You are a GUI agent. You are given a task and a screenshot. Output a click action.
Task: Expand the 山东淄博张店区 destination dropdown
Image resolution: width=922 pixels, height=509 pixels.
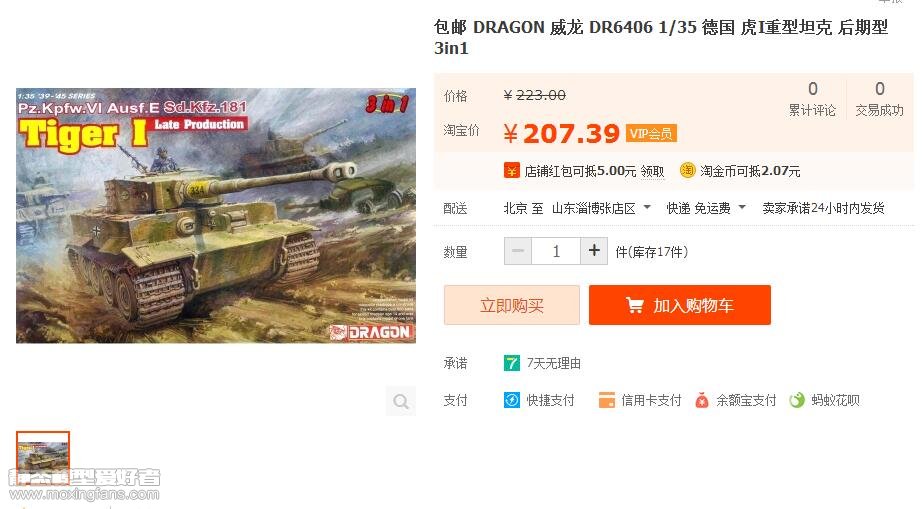click(x=647, y=207)
